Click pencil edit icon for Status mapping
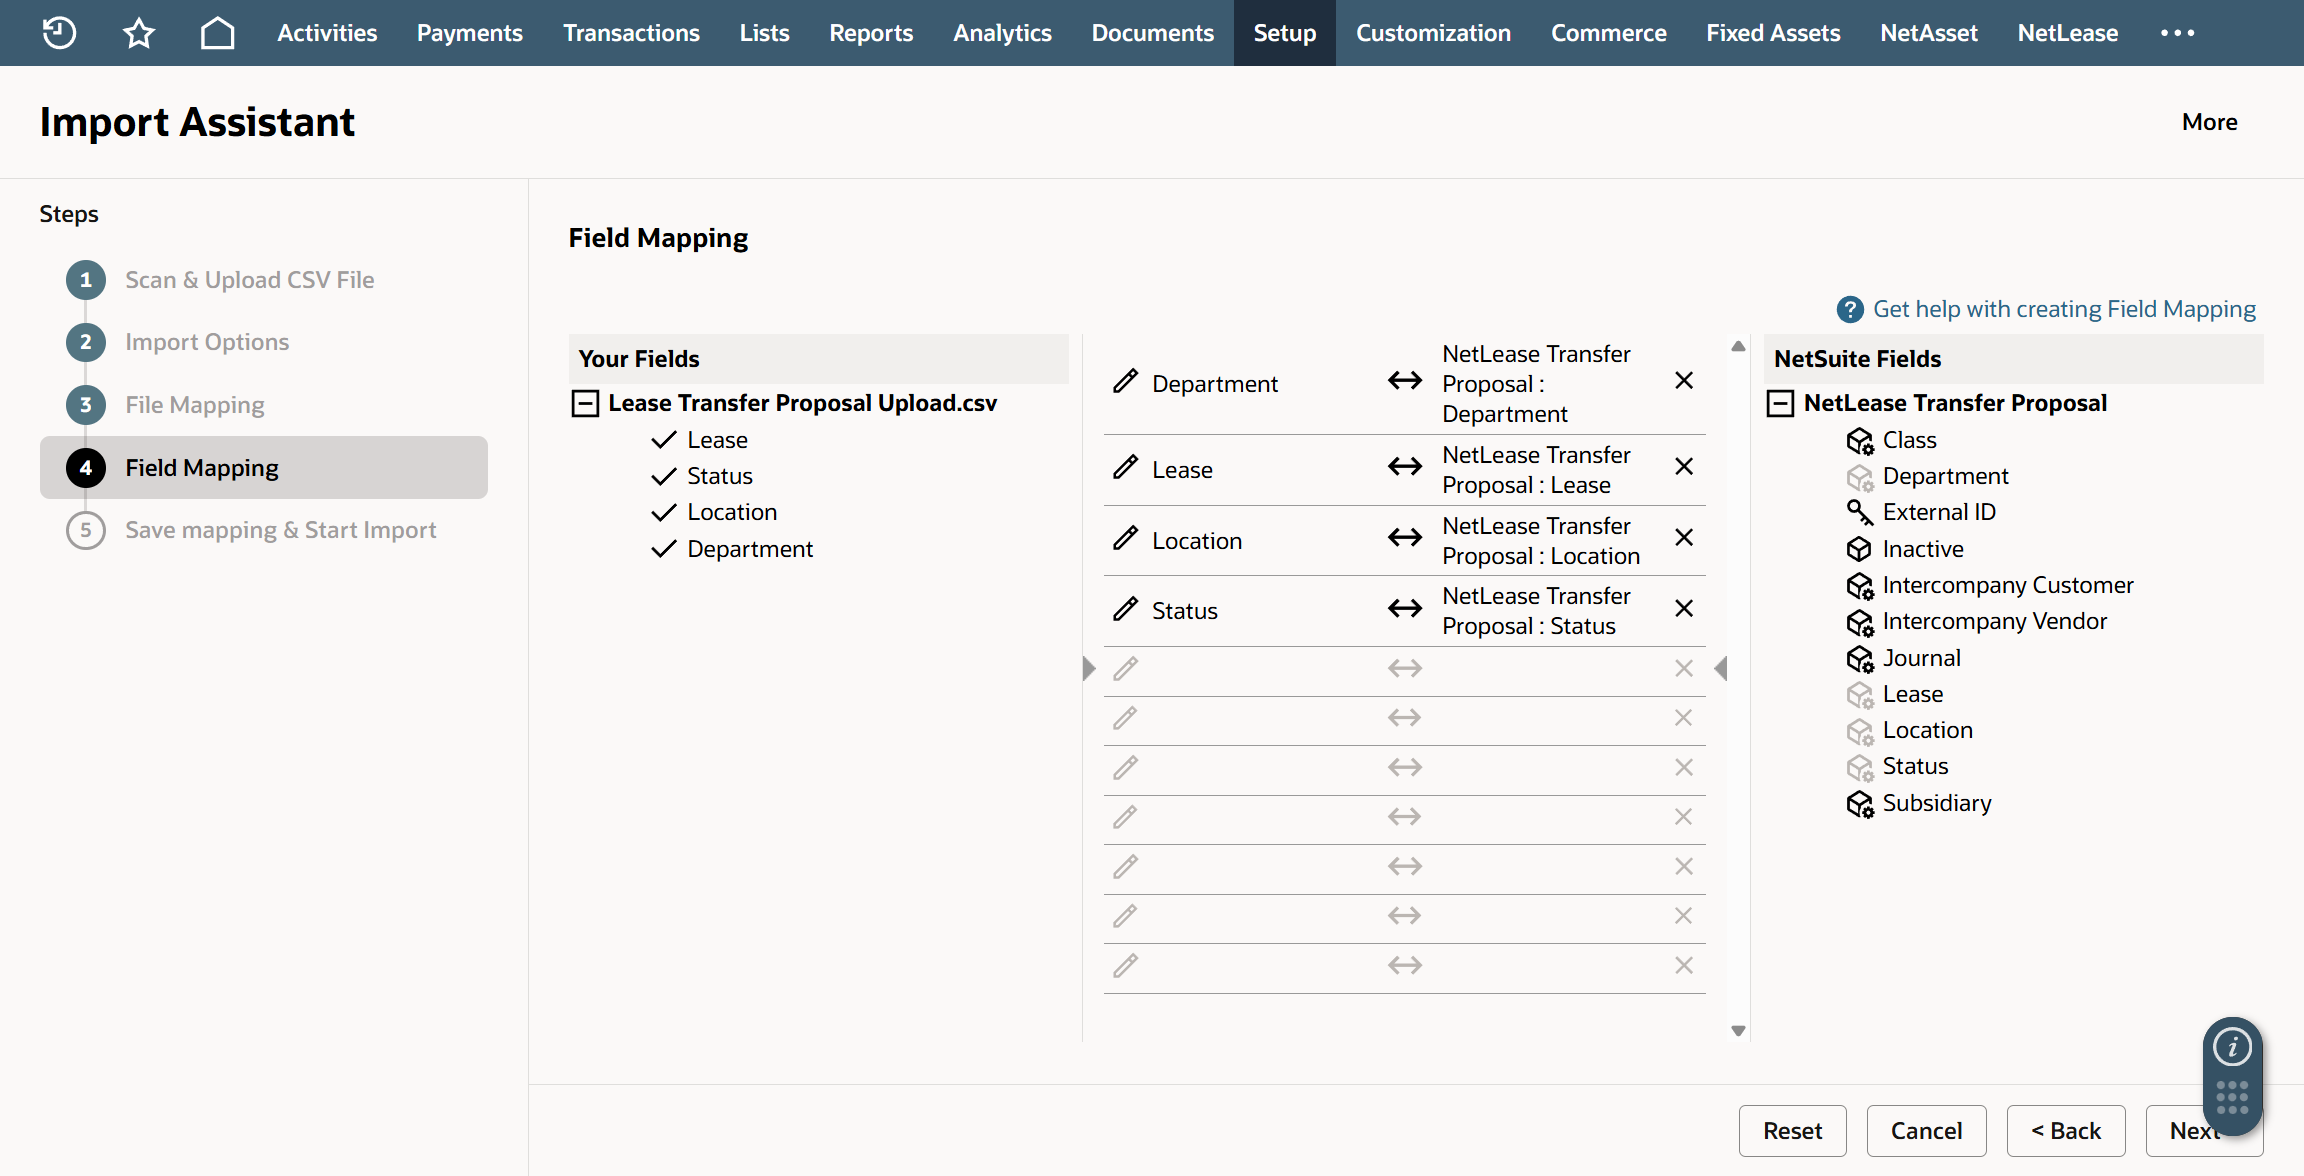 1125,610
